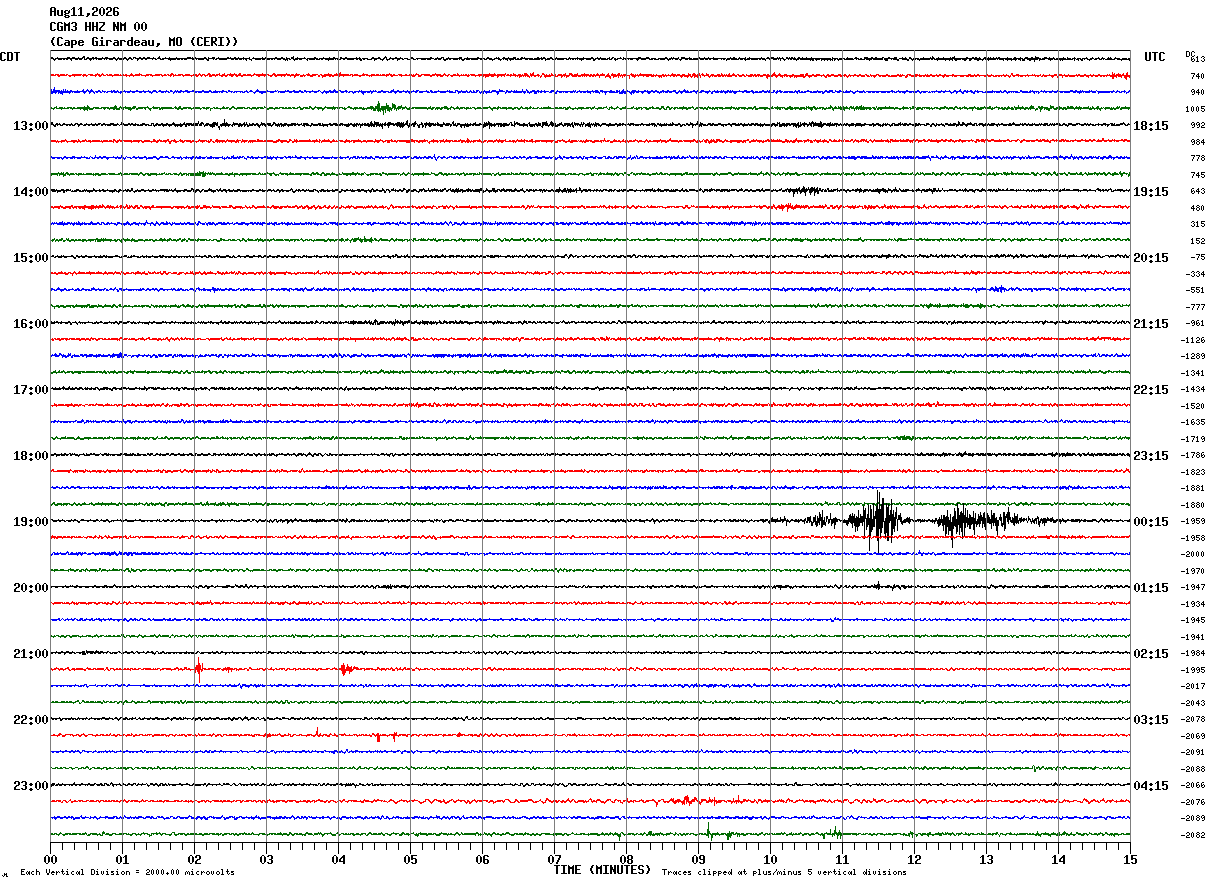1210x886 pixels.
Task: Click the large black seismic burst on the 19:00 trace
Action: [x=879, y=520]
